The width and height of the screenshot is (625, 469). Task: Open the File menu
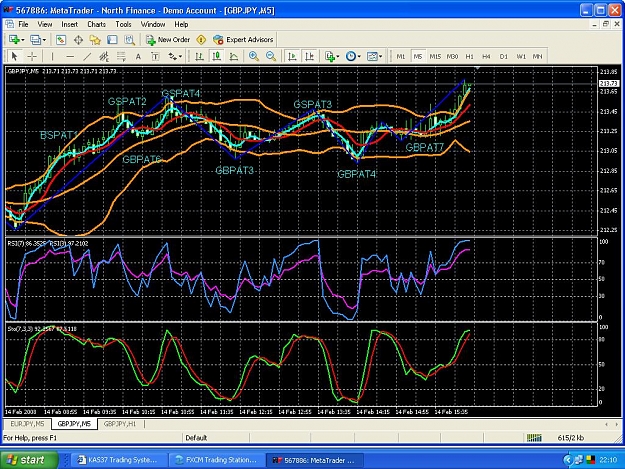click(24, 24)
